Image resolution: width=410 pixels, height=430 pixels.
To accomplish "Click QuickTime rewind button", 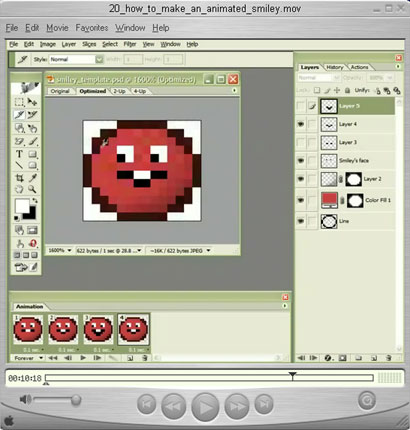I will 174,406.
